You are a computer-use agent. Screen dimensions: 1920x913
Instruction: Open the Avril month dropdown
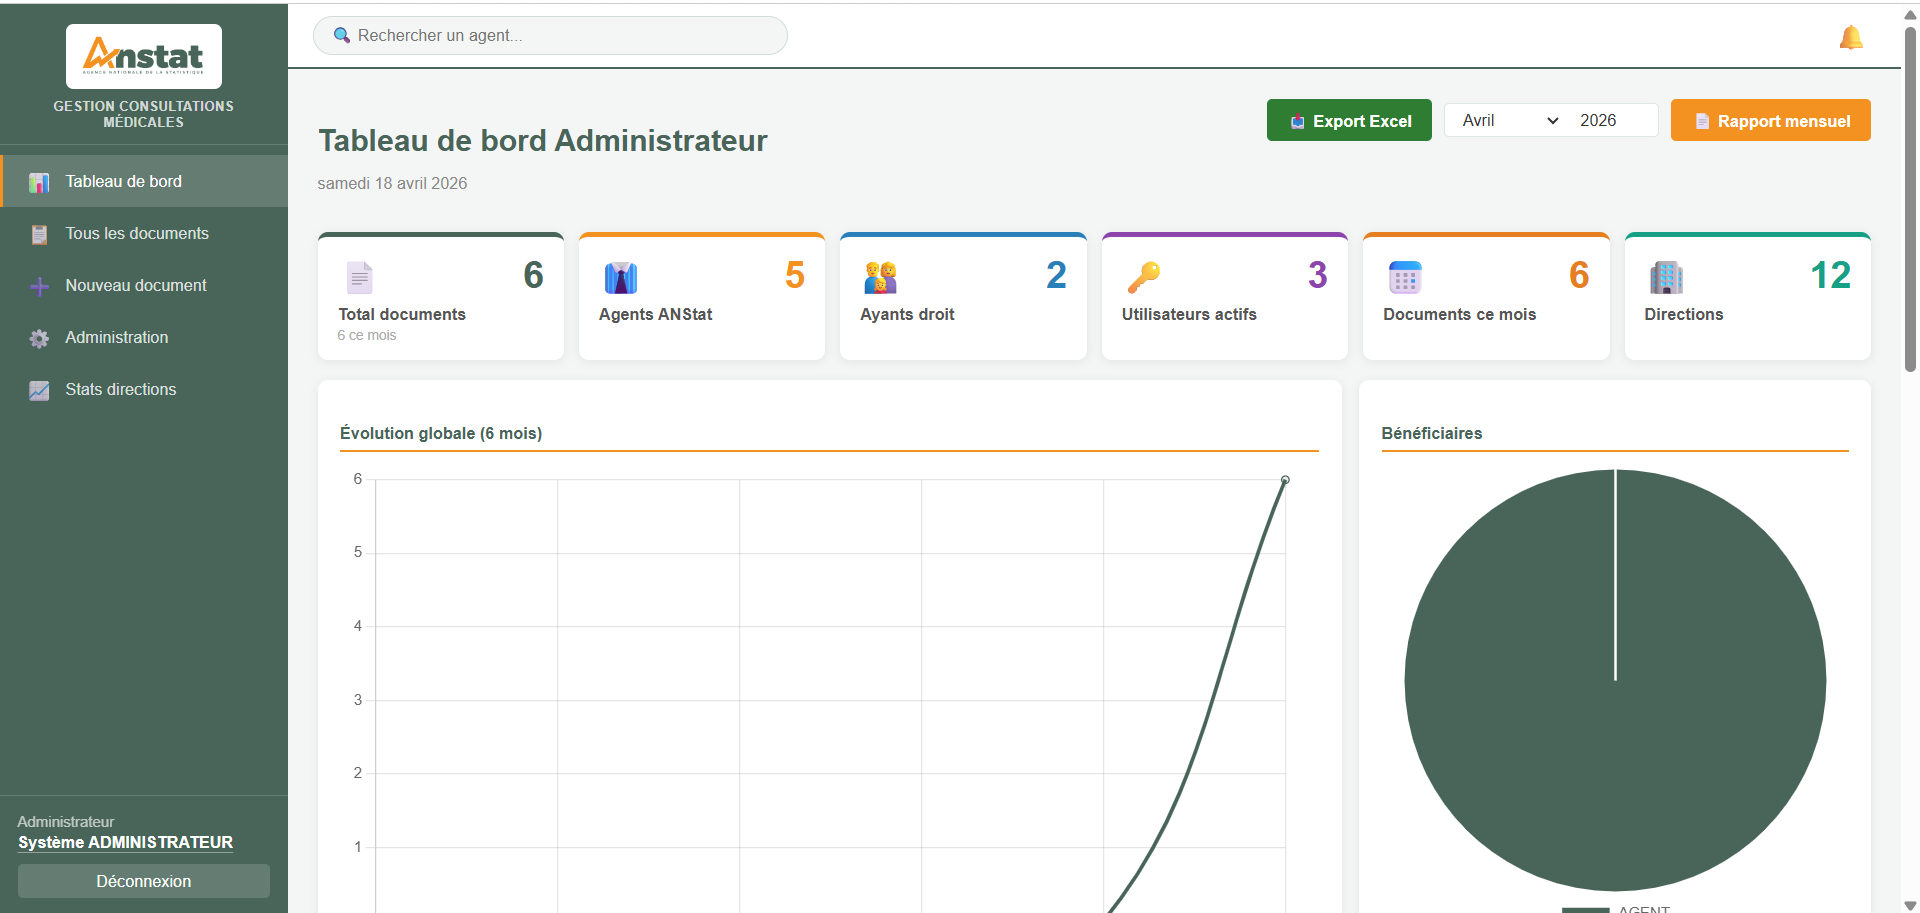point(1508,120)
